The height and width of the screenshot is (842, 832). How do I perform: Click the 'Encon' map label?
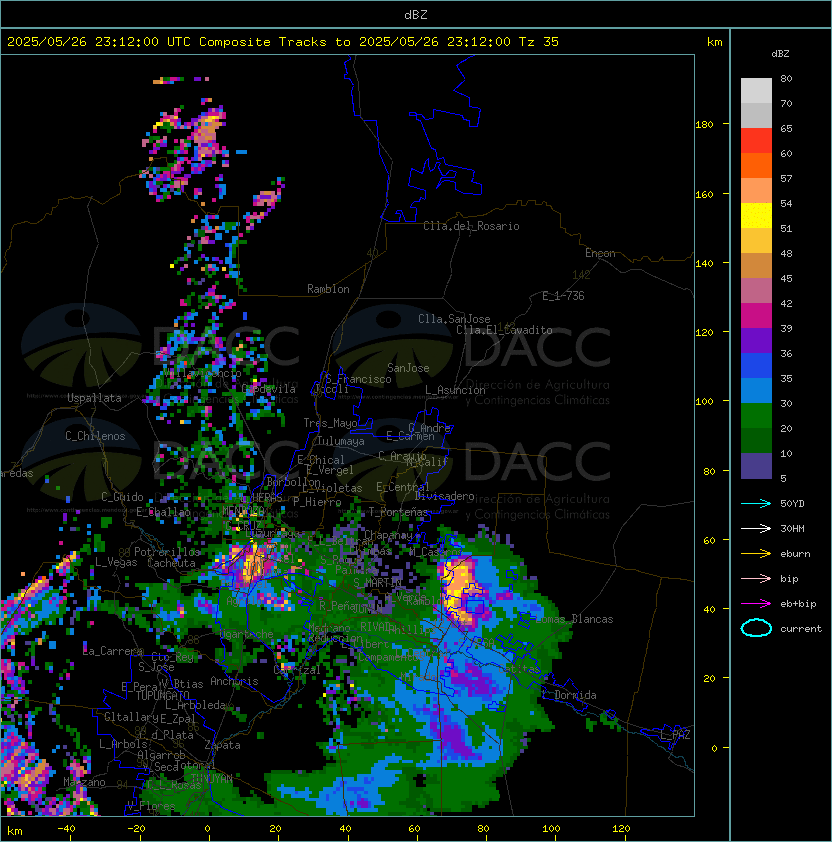pos(600,253)
